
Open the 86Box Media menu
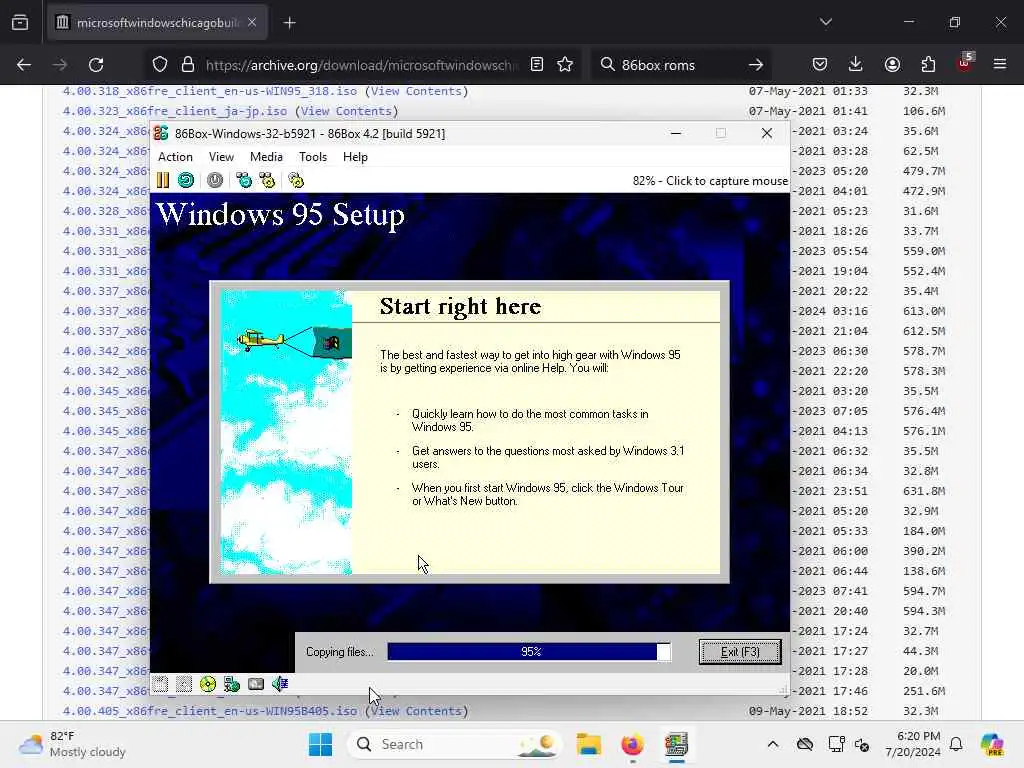coord(266,157)
